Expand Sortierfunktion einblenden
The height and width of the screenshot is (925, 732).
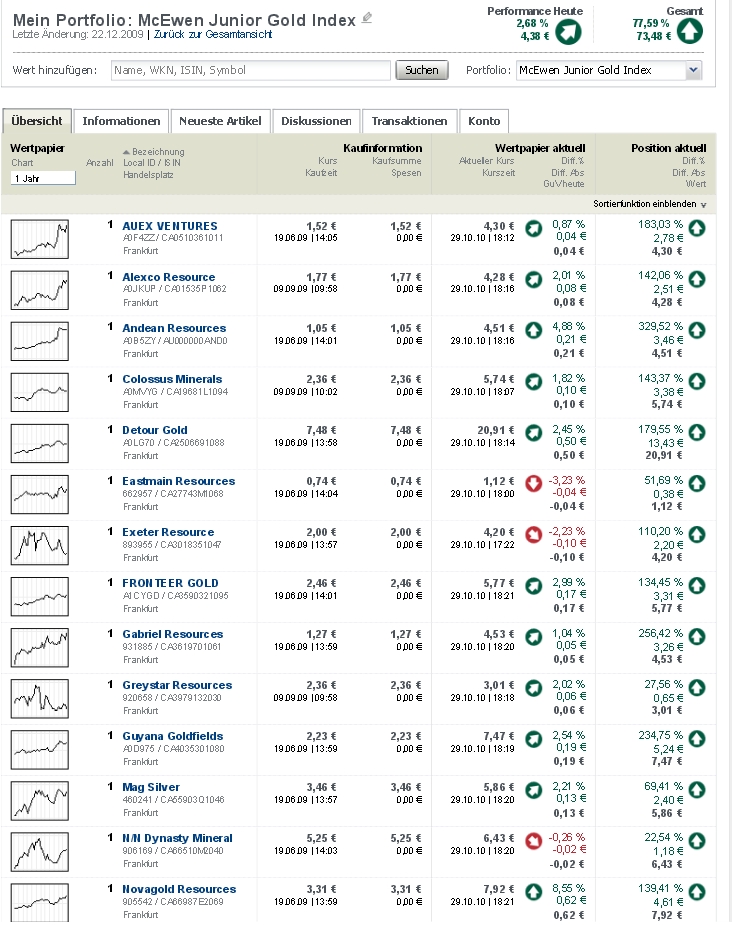(x=649, y=203)
